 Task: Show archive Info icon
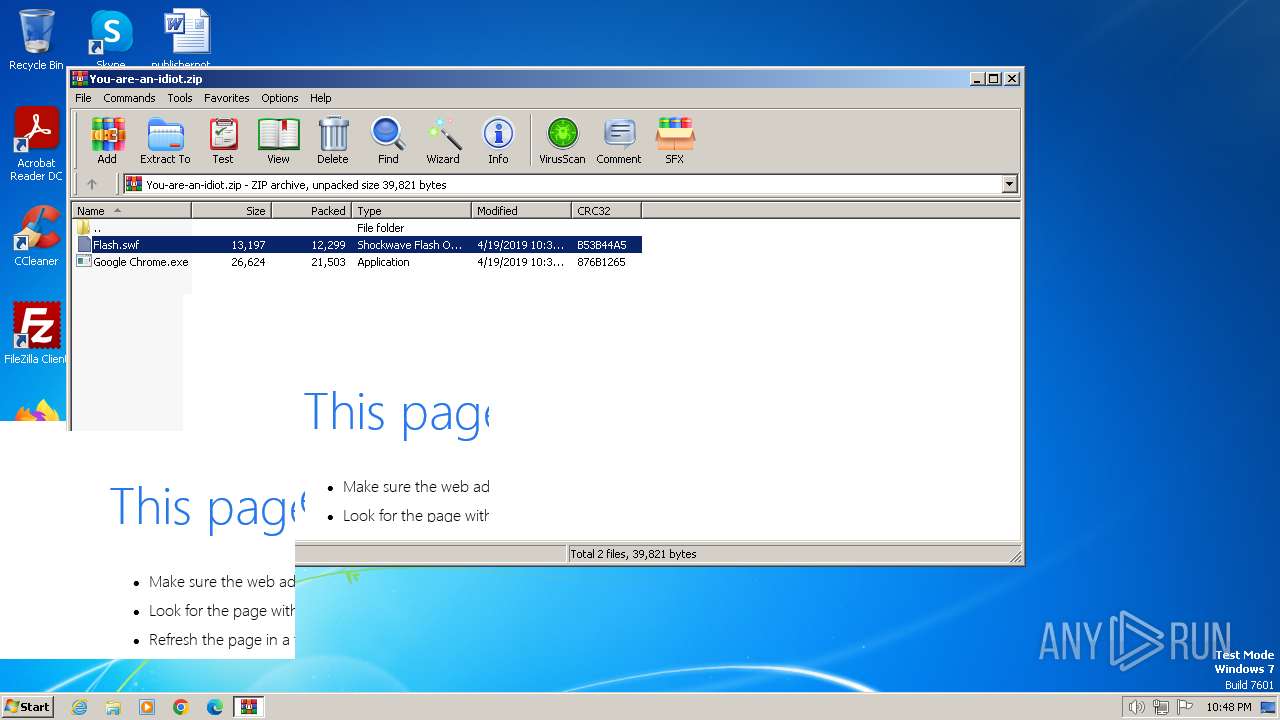point(498,140)
